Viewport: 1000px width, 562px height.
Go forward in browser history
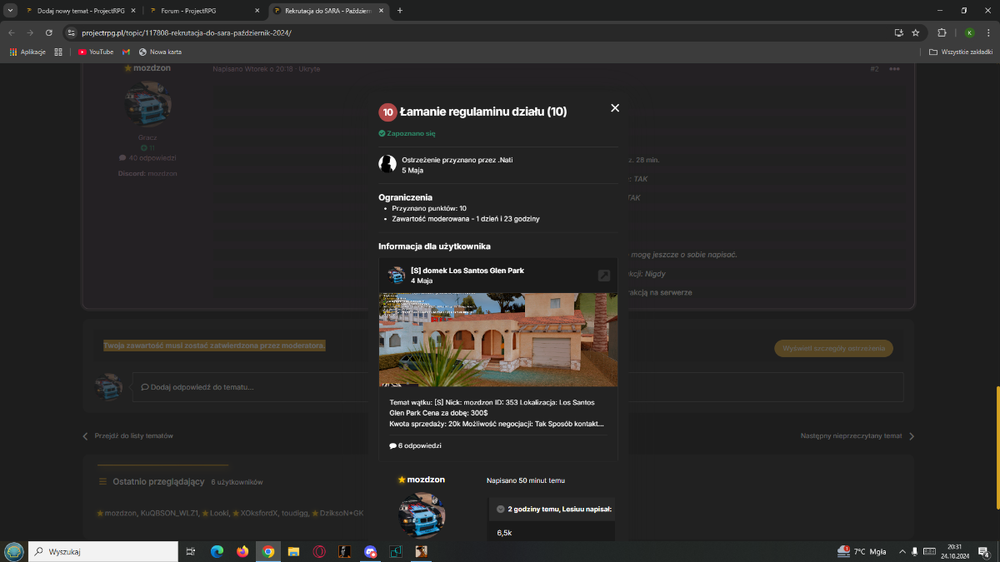[x=30, y=33]
